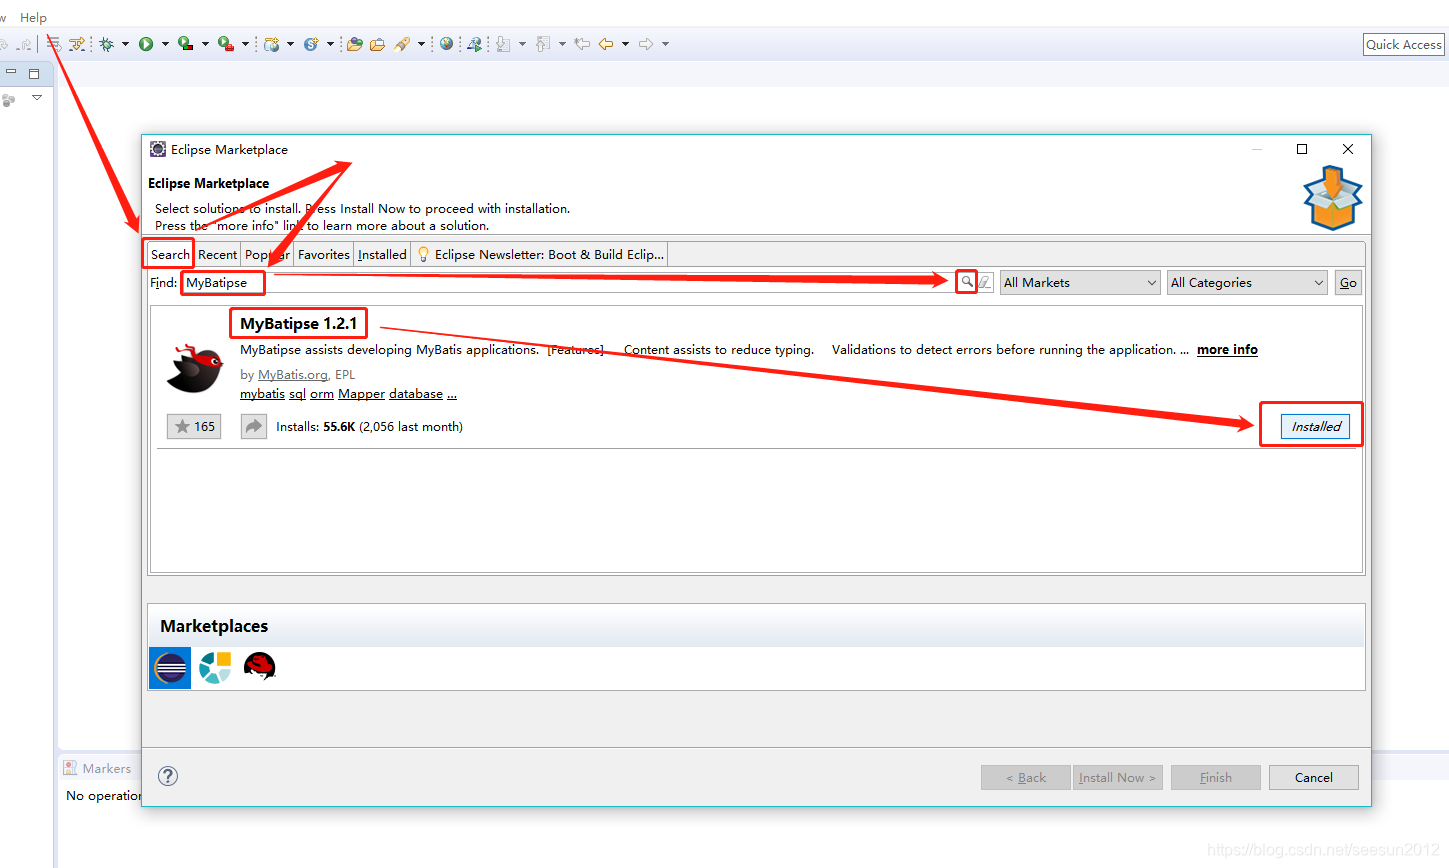This screenshot has width=1449, height=868.
Task: Click the more info link for MyBatipse
Action: (x=1227, y=349)
